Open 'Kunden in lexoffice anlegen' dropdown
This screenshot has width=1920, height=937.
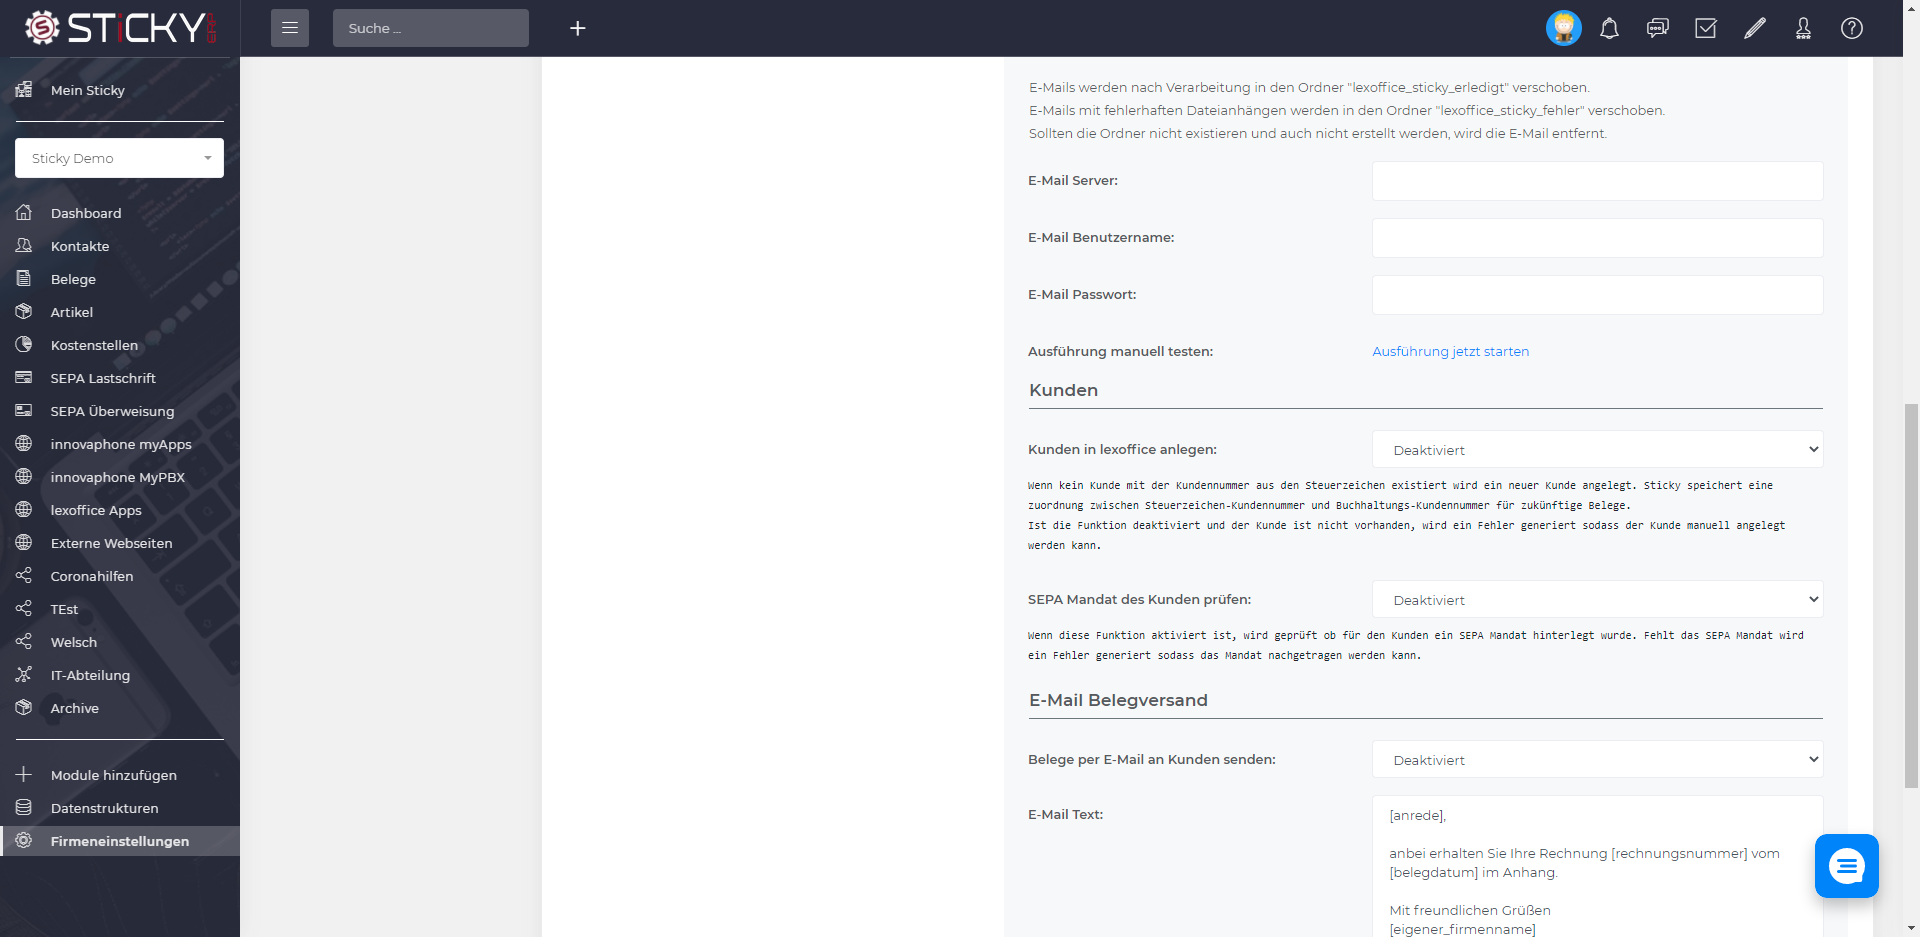click(x=1597, y=449)
